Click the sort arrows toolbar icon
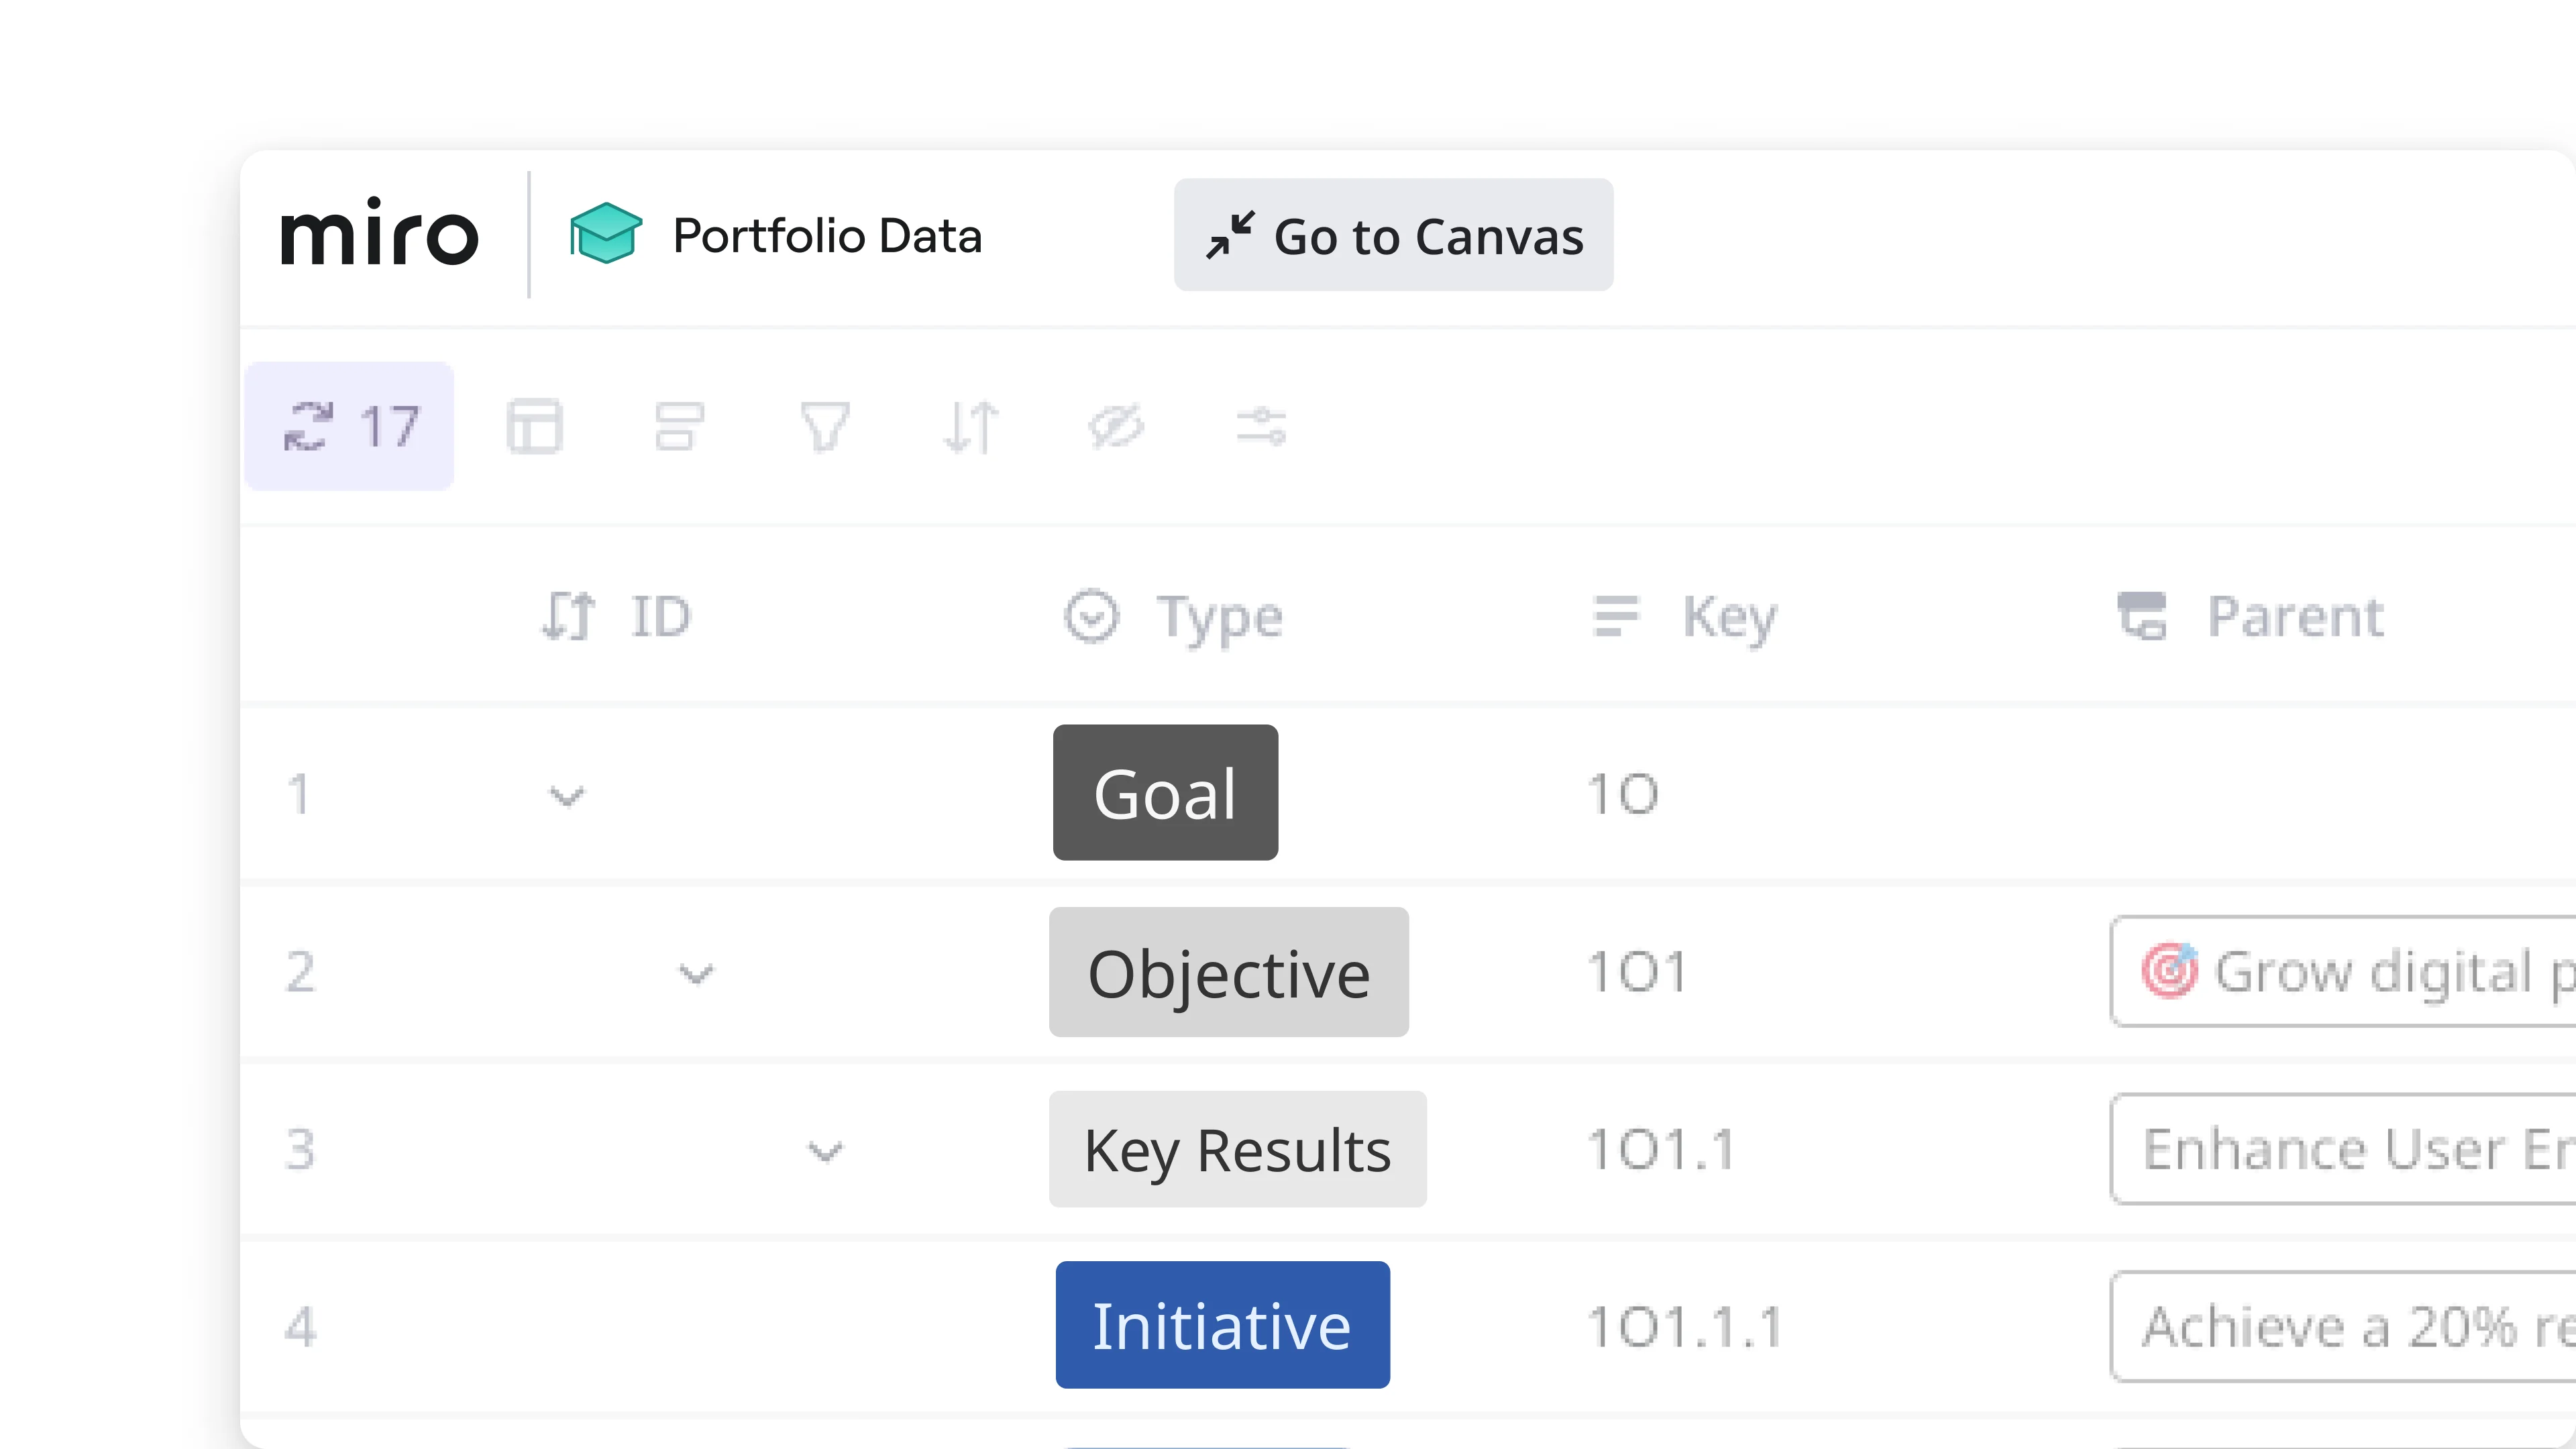 (970, 427)
